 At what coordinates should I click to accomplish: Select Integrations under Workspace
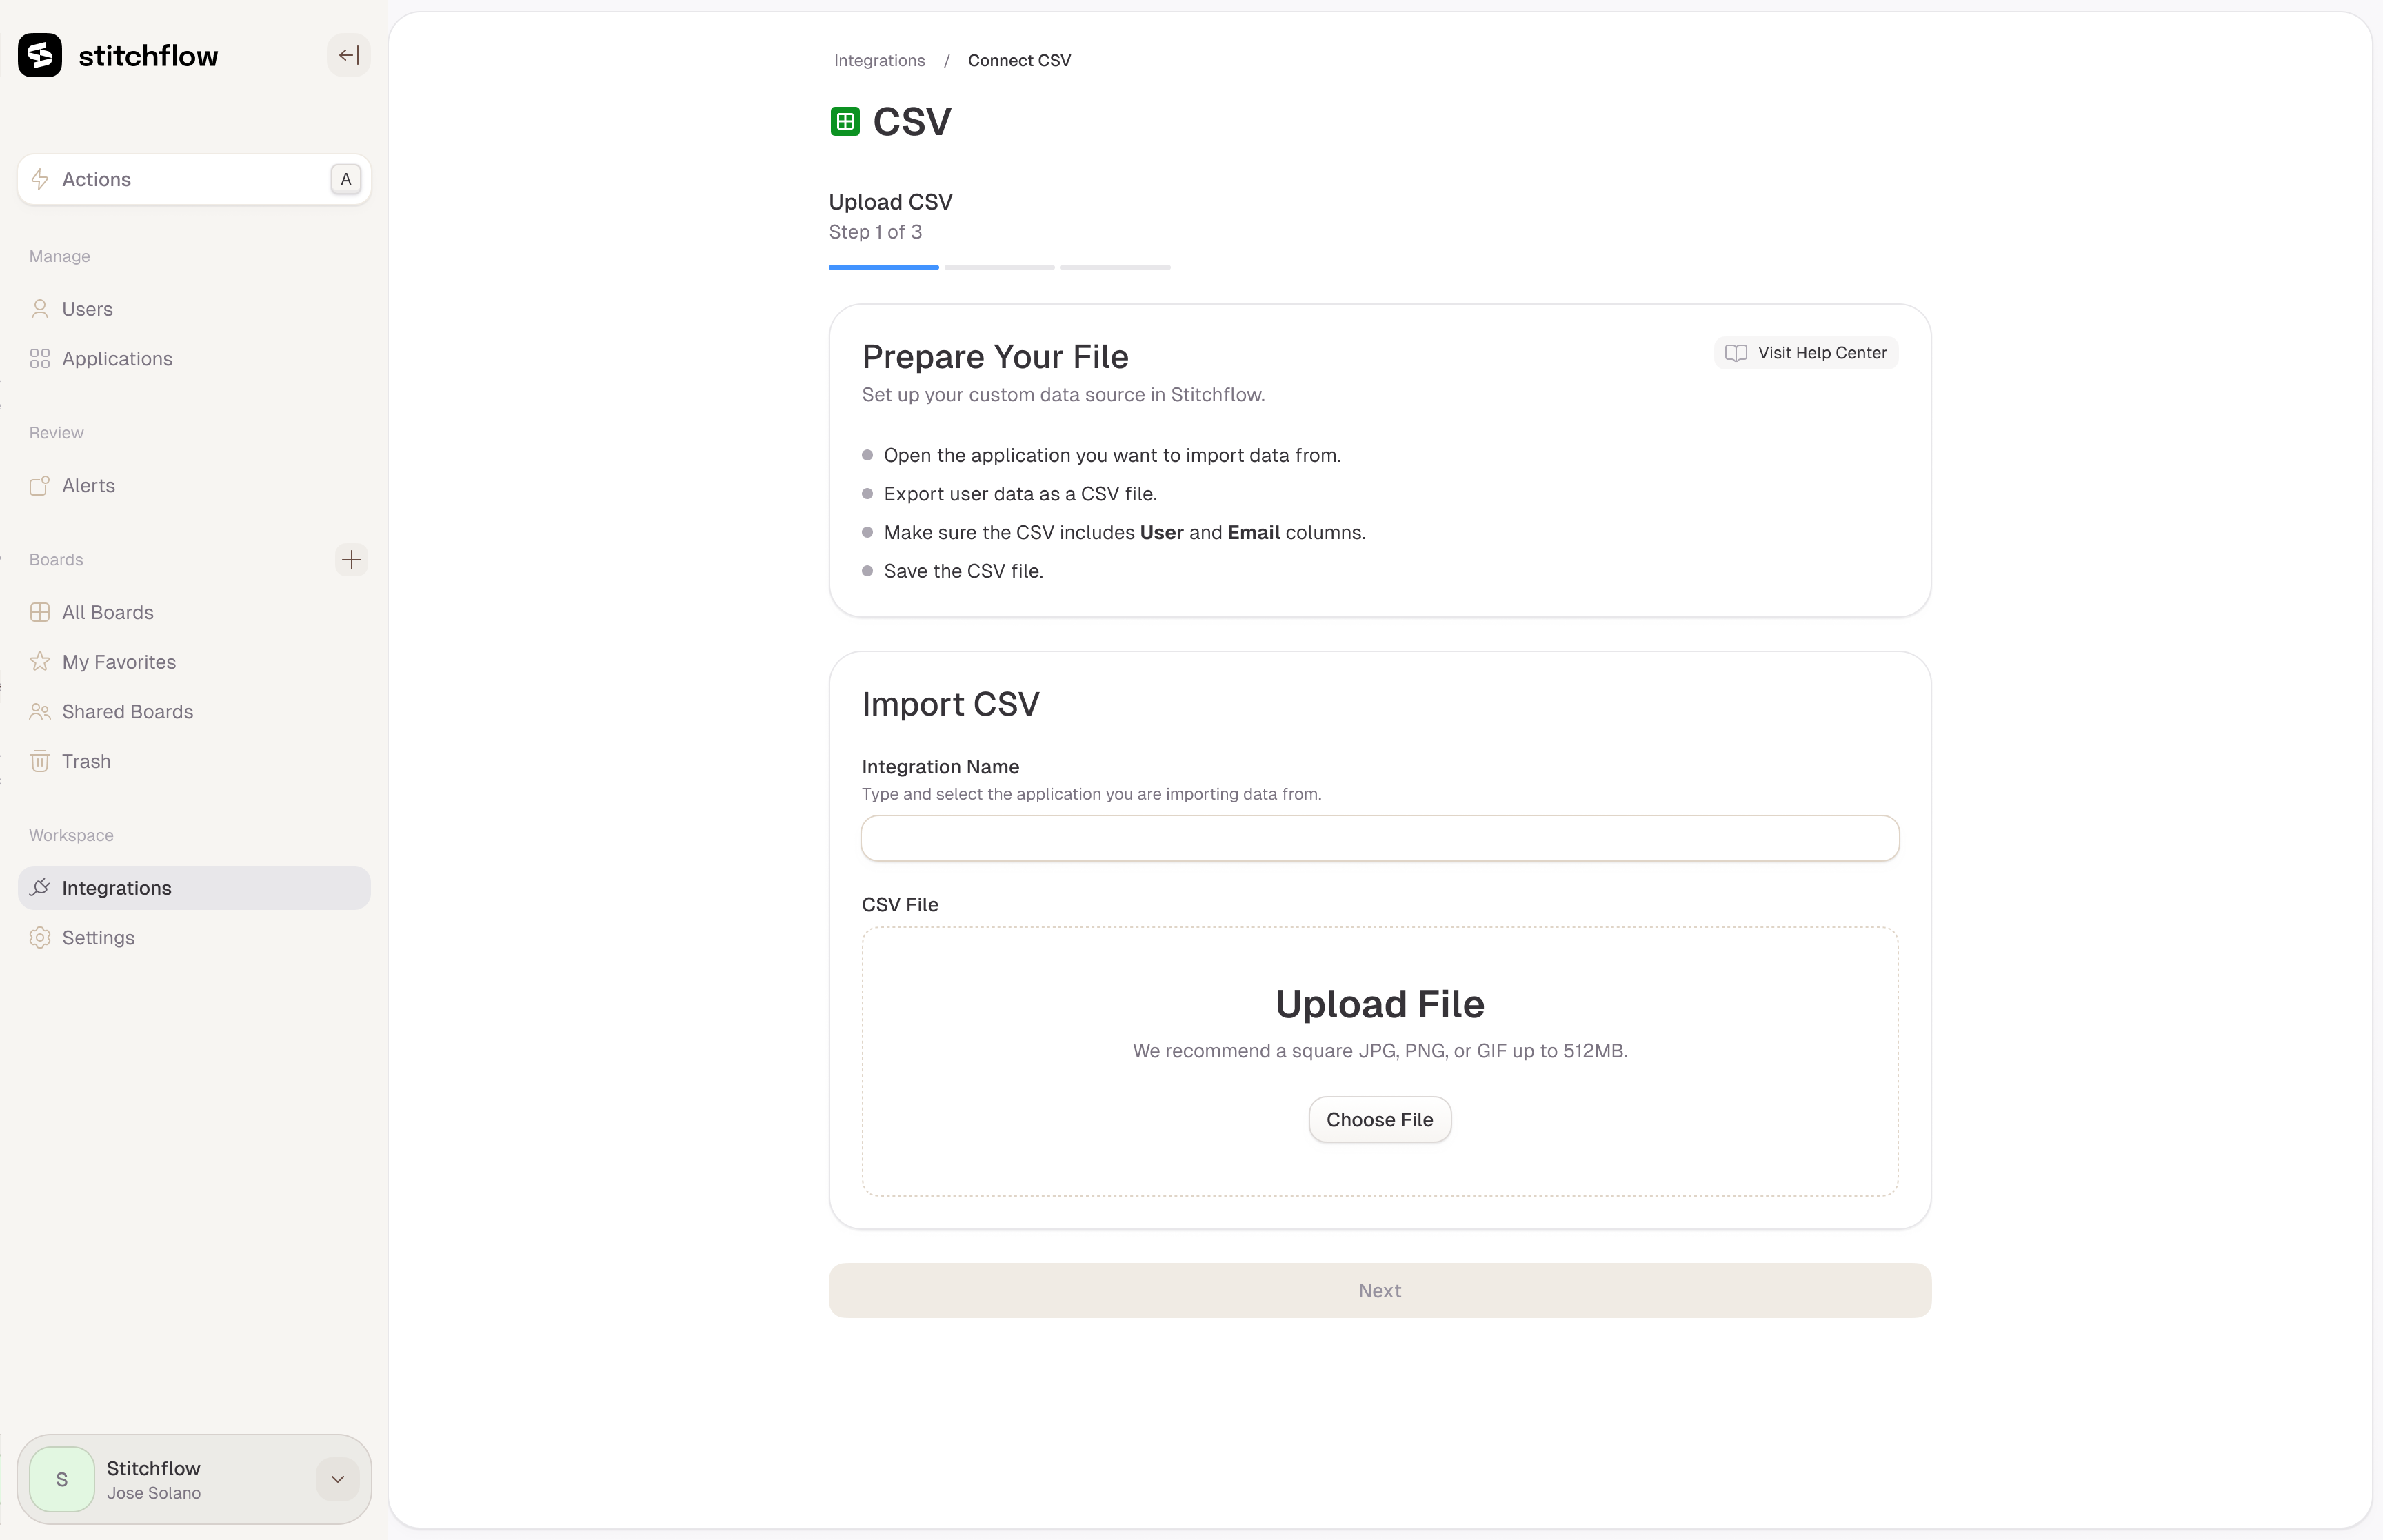pyautogui.click(x=117, y=888)
